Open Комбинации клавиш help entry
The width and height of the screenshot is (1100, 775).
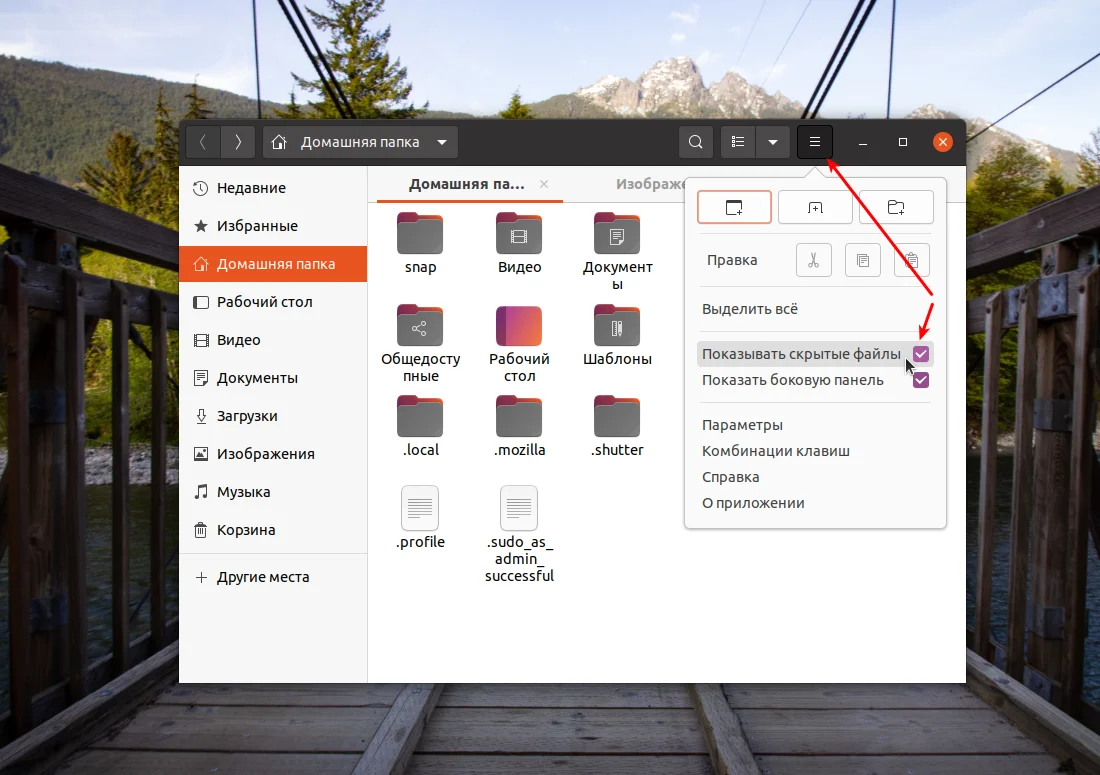776,450
